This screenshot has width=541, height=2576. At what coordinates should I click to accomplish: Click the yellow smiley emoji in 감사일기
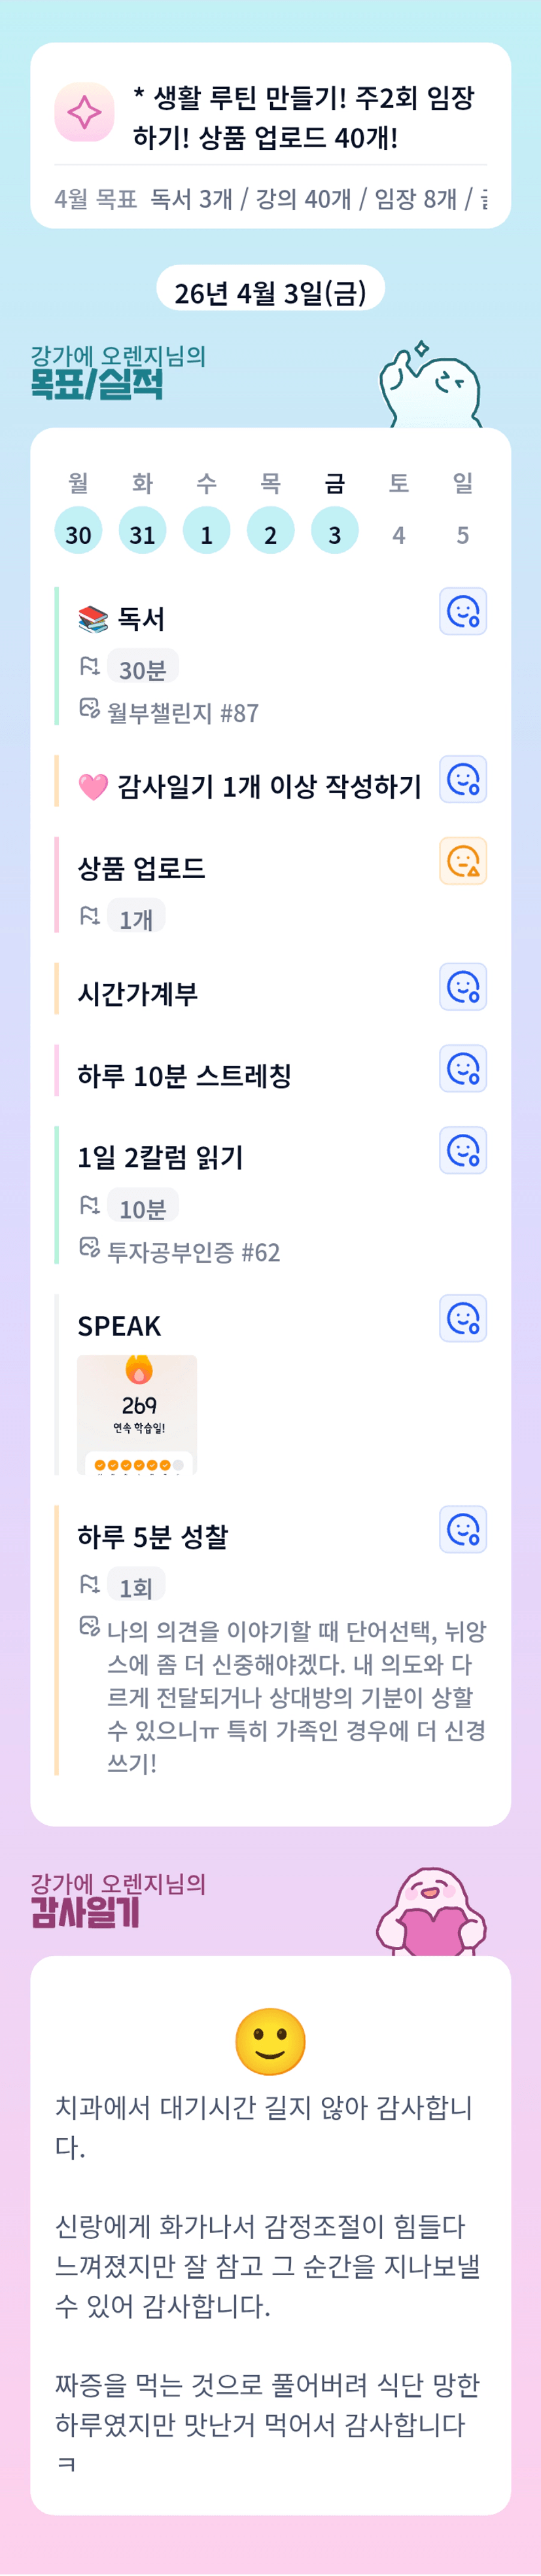pos(270,2042)
